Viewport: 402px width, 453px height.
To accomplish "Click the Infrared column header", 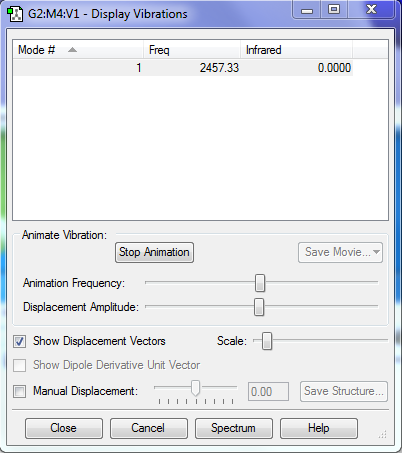I will (296, 50).
